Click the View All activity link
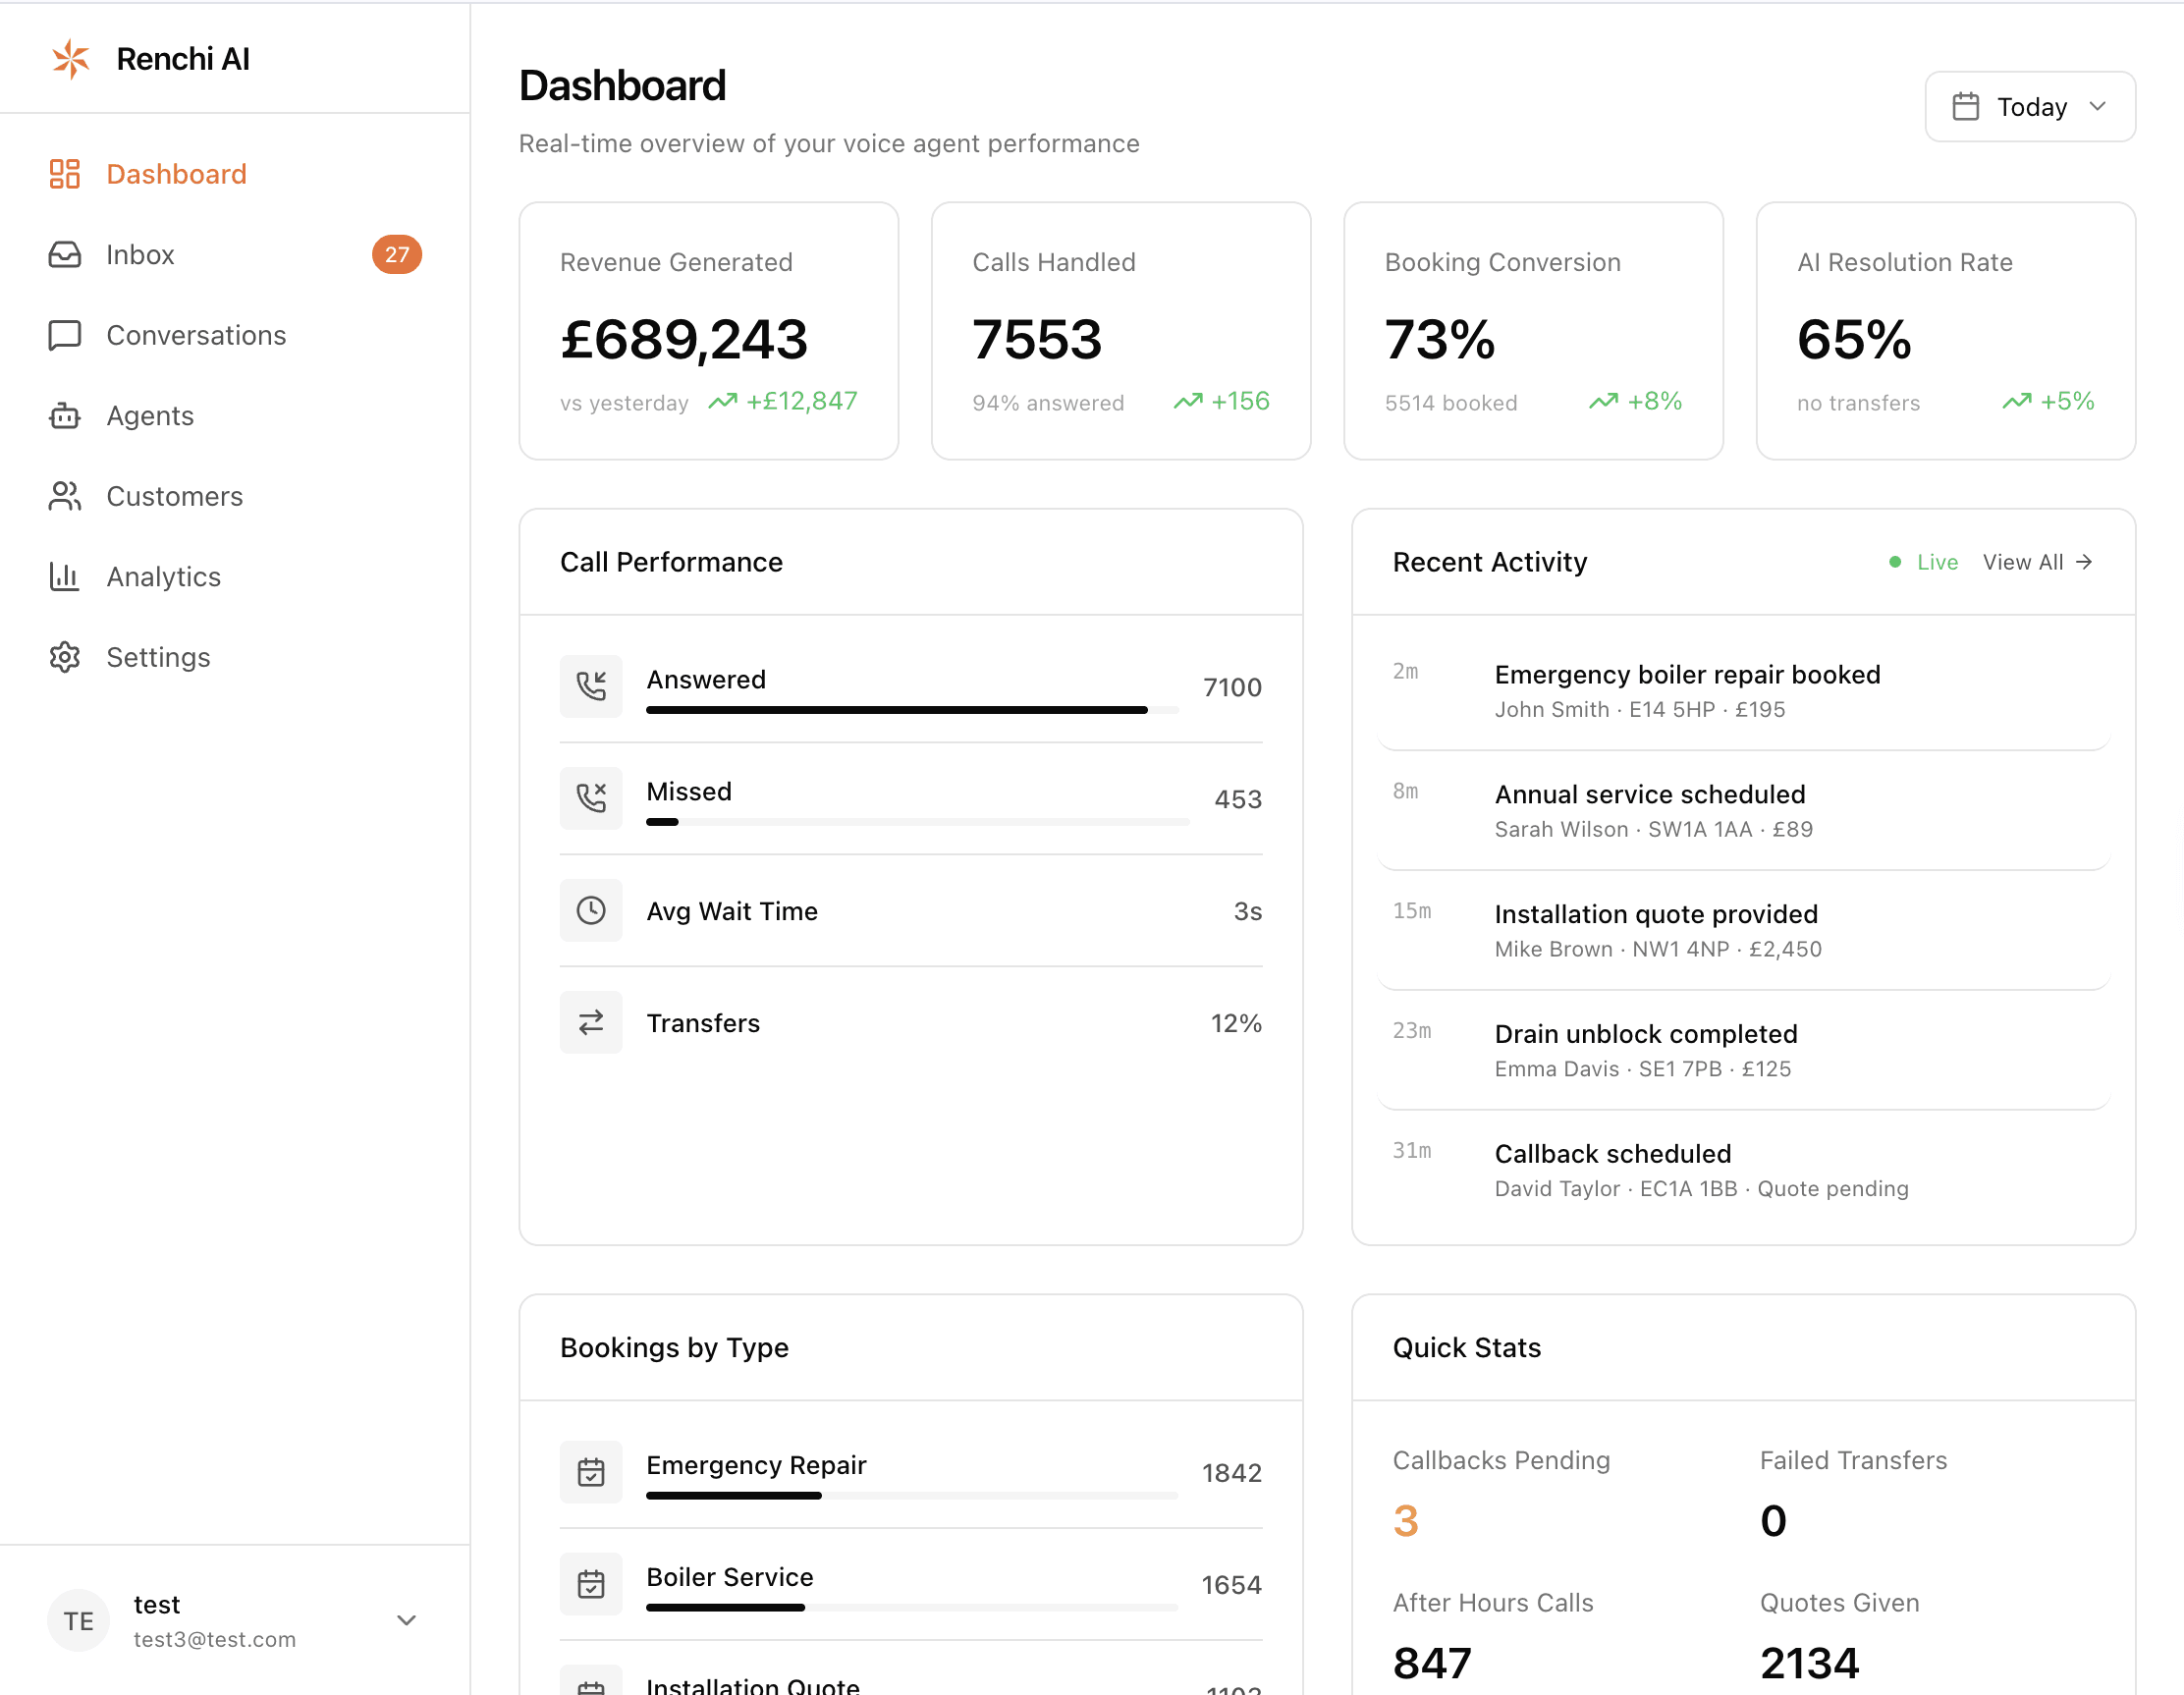The width and height of the screenshot is (2184, 1695). [2037, 562]
